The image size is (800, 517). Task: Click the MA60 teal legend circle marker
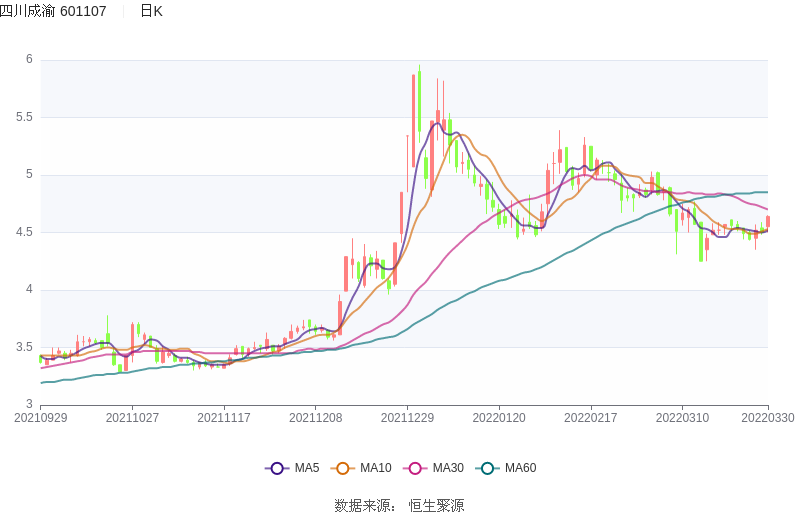click(x=487, y=468)
